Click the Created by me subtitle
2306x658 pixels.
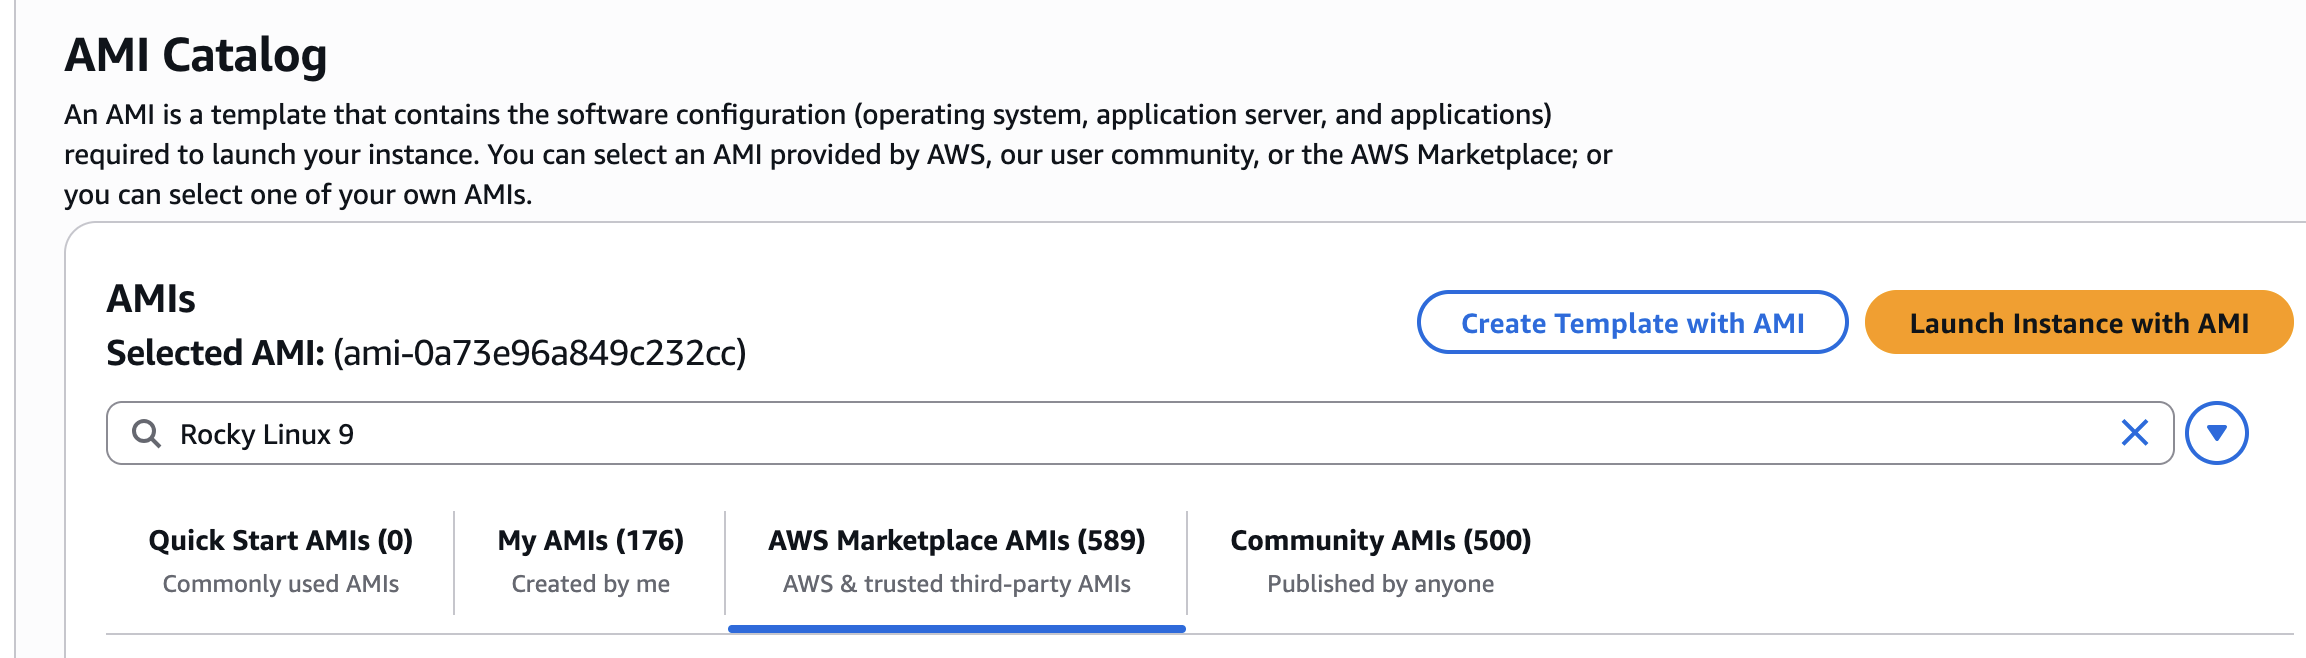[590, 584]
